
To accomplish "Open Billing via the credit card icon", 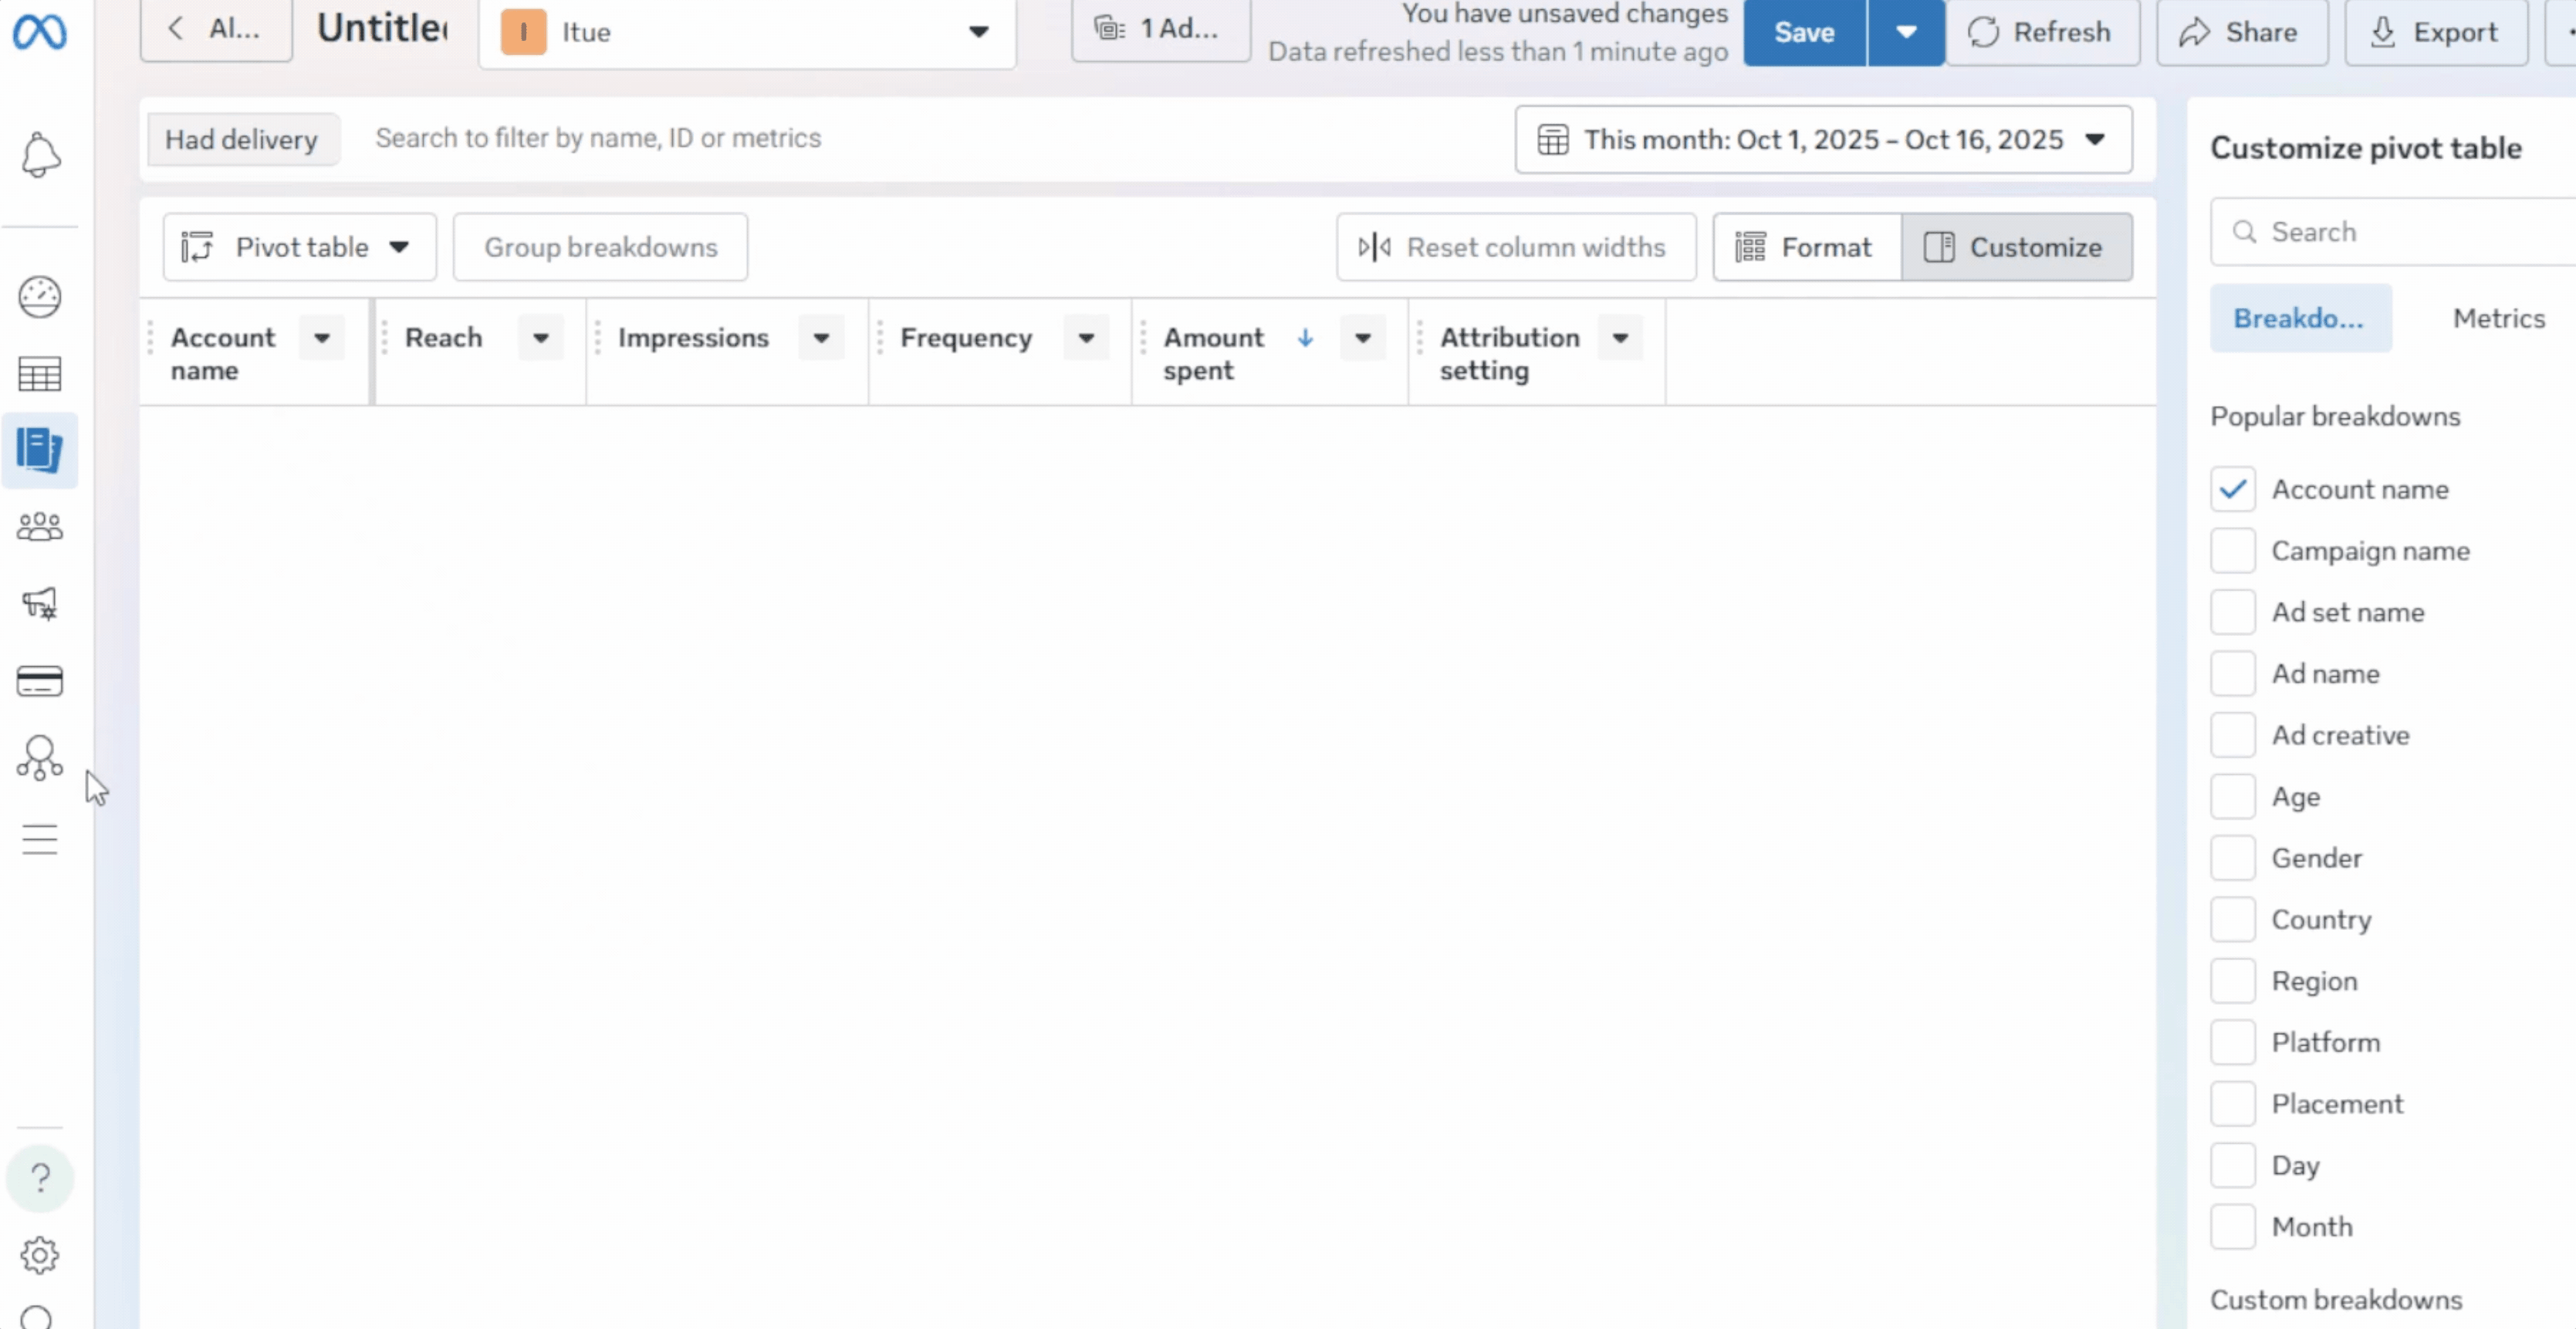I will 40,681.
